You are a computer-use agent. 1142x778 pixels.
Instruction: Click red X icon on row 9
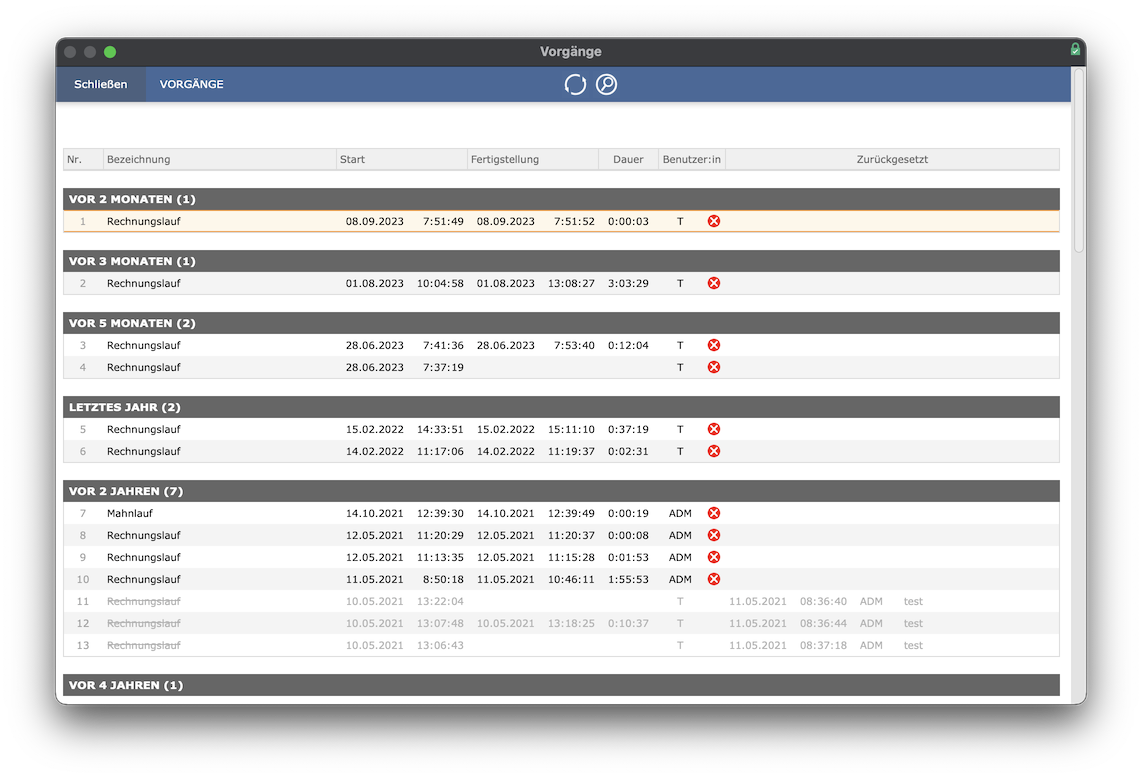(x=714, y=557)
